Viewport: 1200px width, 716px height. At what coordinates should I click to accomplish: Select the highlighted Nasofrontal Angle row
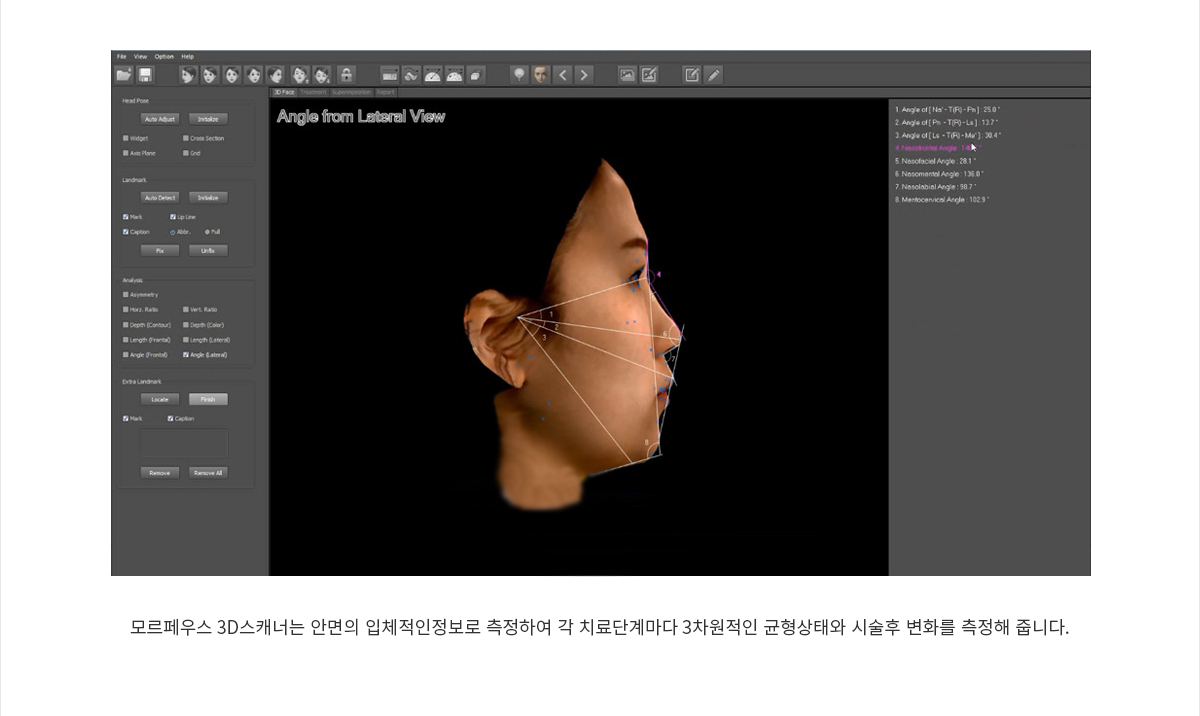[938, 147]
